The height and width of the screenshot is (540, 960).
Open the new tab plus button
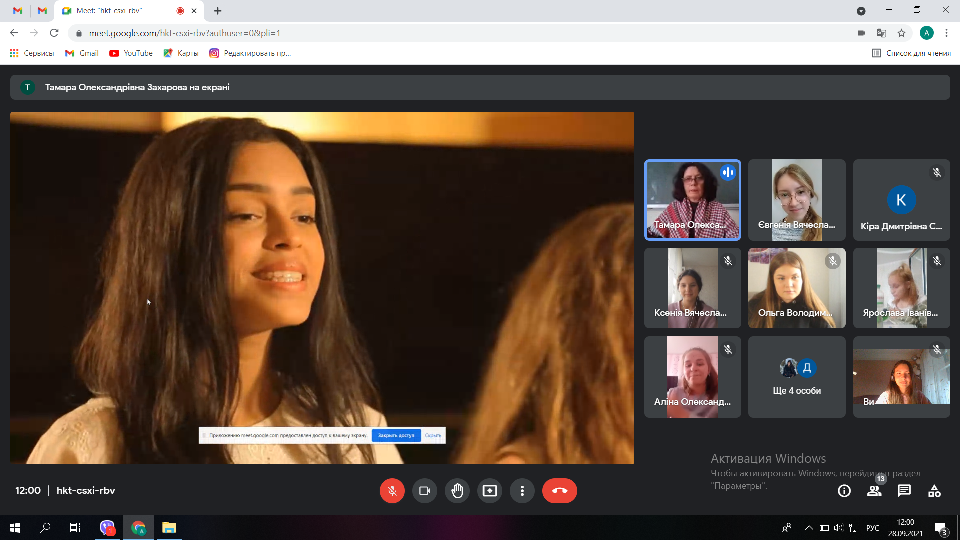pos(218,11)
